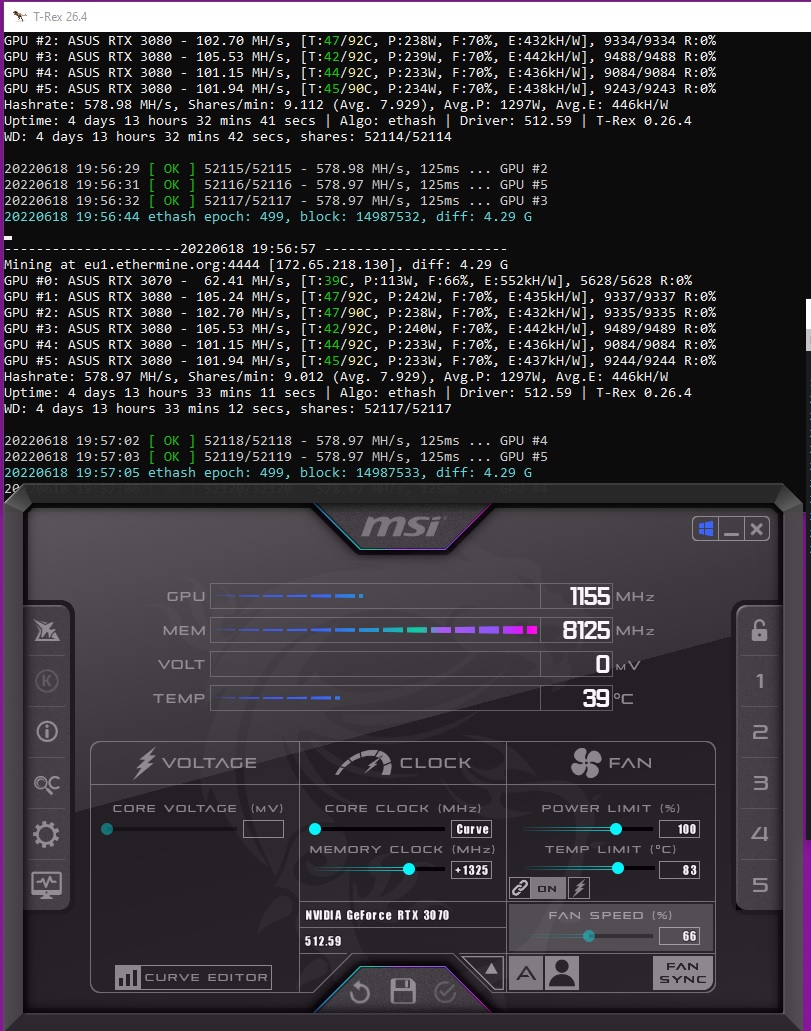The width and height of the screenshot is (811, 1031).
Task: Click the T-Rex 26.4 title bar icon
Action: click(18, 16)
